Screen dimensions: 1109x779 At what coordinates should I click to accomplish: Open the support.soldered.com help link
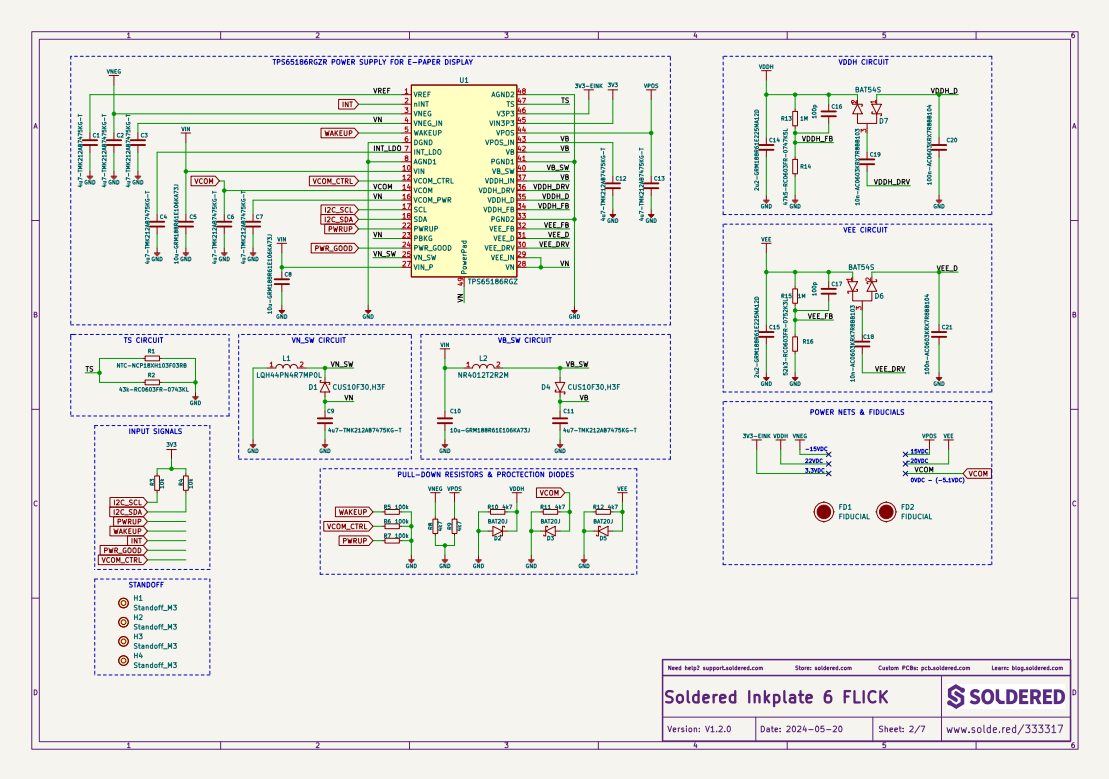click(730, 667)
